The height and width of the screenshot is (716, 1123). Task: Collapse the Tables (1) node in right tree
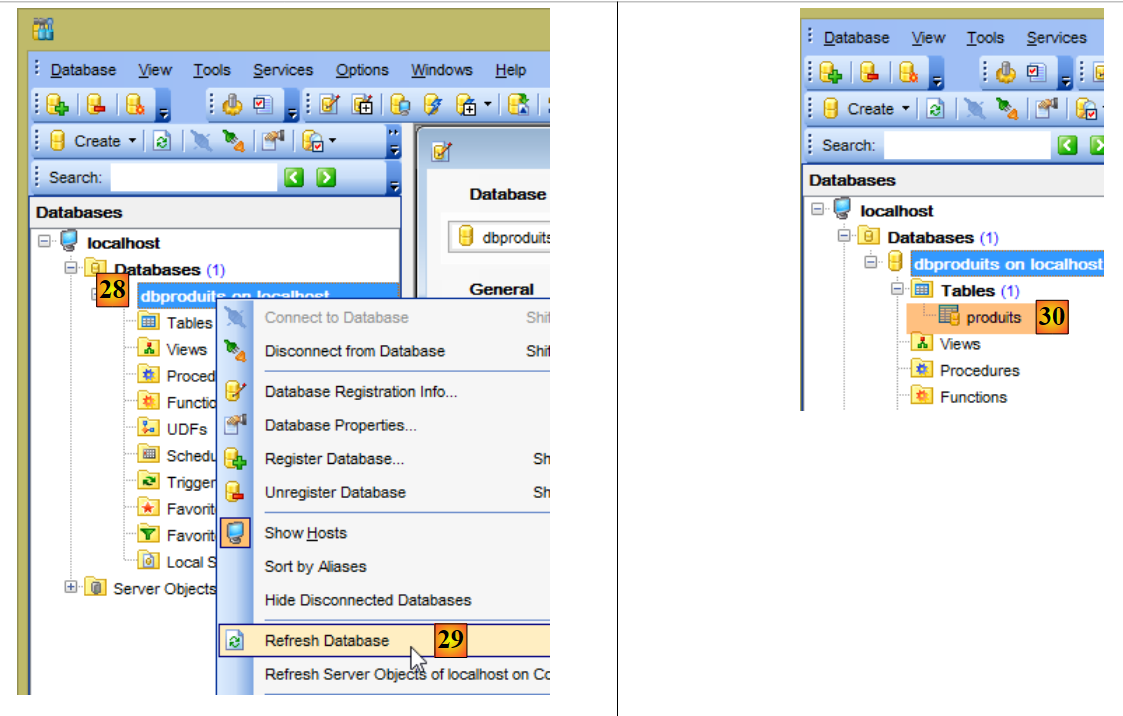click(x=897, y=289)
